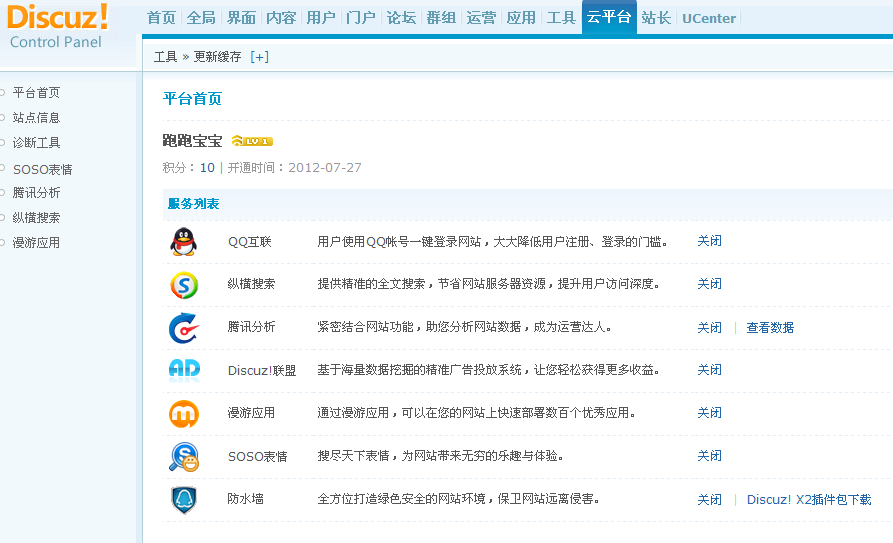
Task: Click the 漫游应用 service name in list
Action: 251,413
